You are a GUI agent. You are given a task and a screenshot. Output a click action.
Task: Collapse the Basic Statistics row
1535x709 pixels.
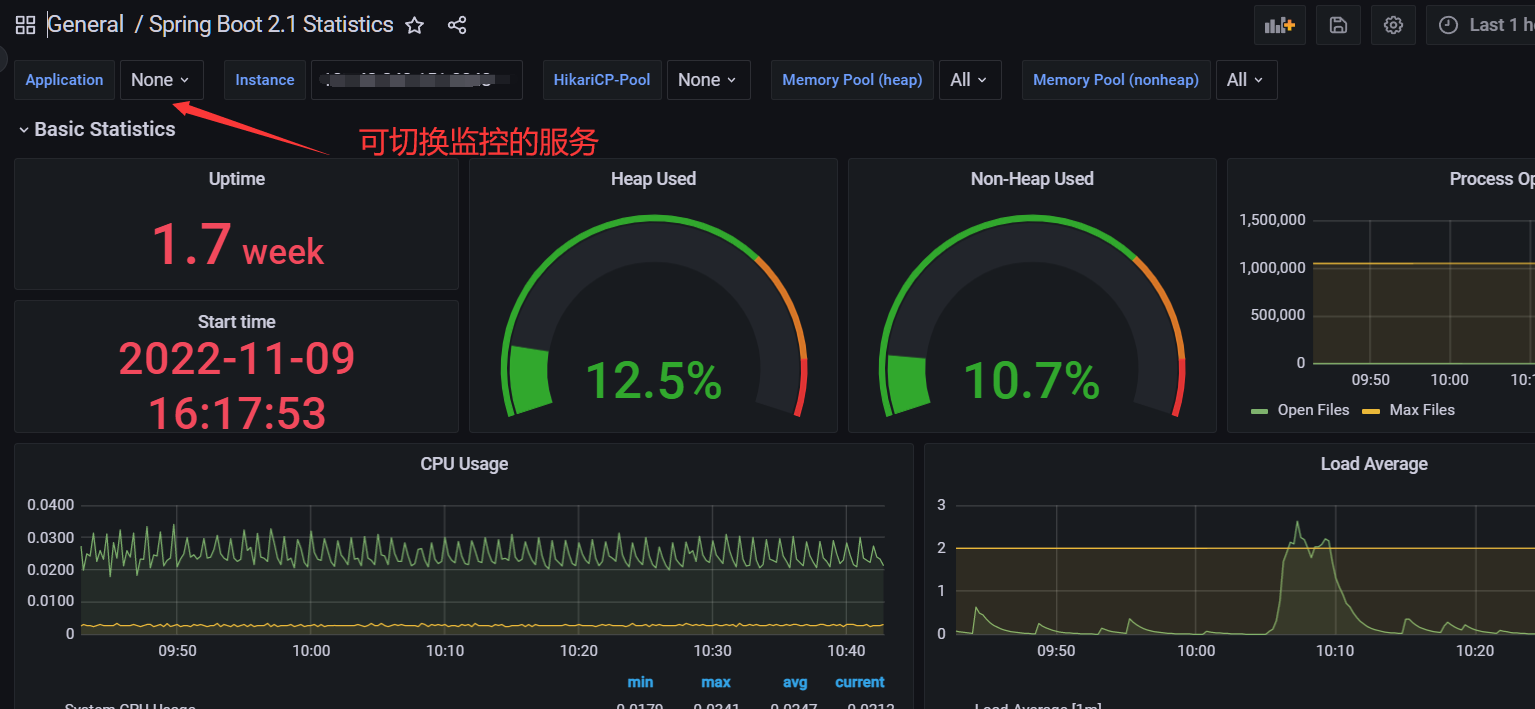click(x=96, y=129)
